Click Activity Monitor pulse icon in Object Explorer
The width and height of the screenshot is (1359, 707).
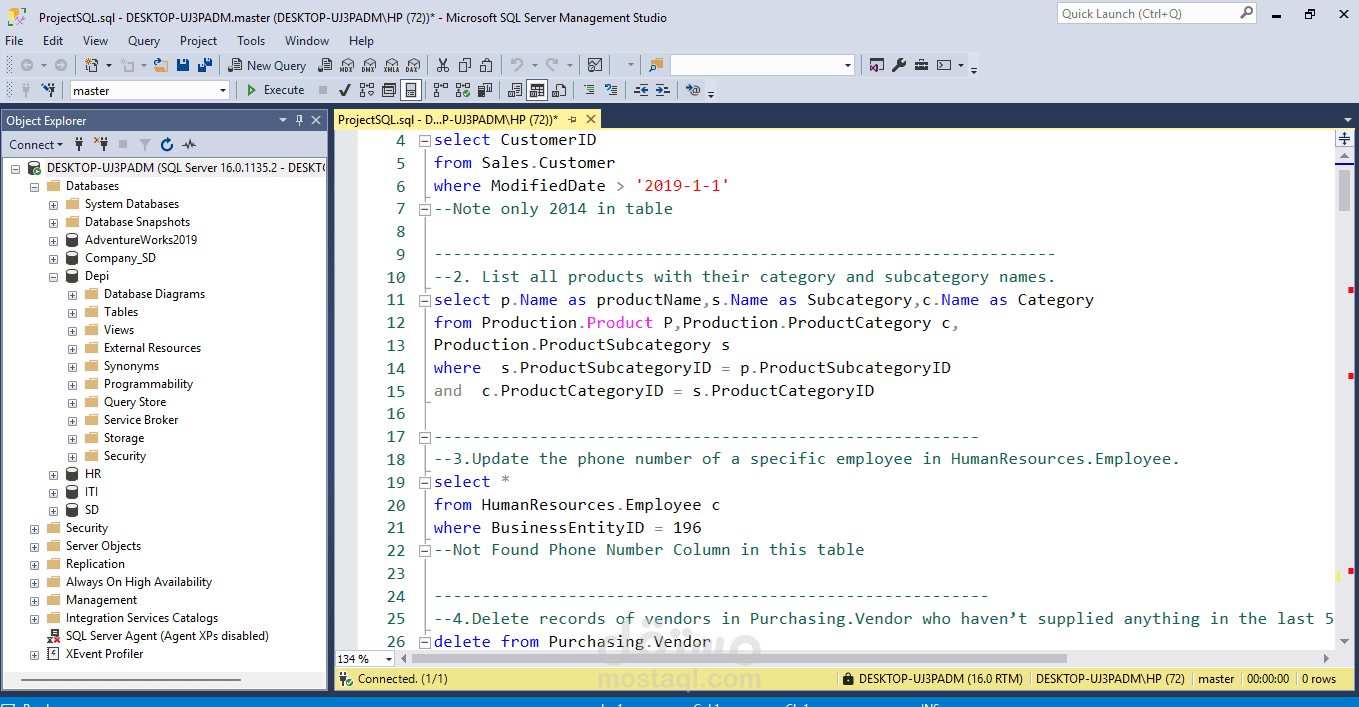pyautogui.click(x=189, y=144)
